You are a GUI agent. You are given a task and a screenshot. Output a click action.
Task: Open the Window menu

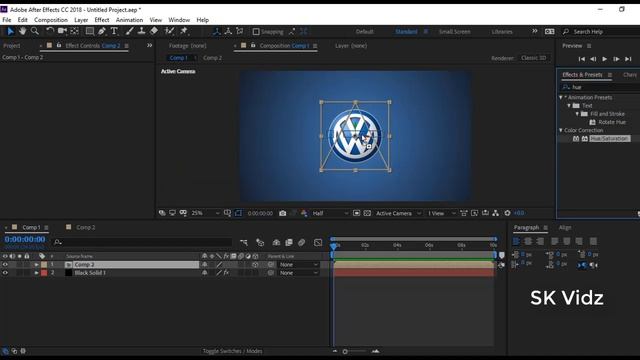[179, 20]
